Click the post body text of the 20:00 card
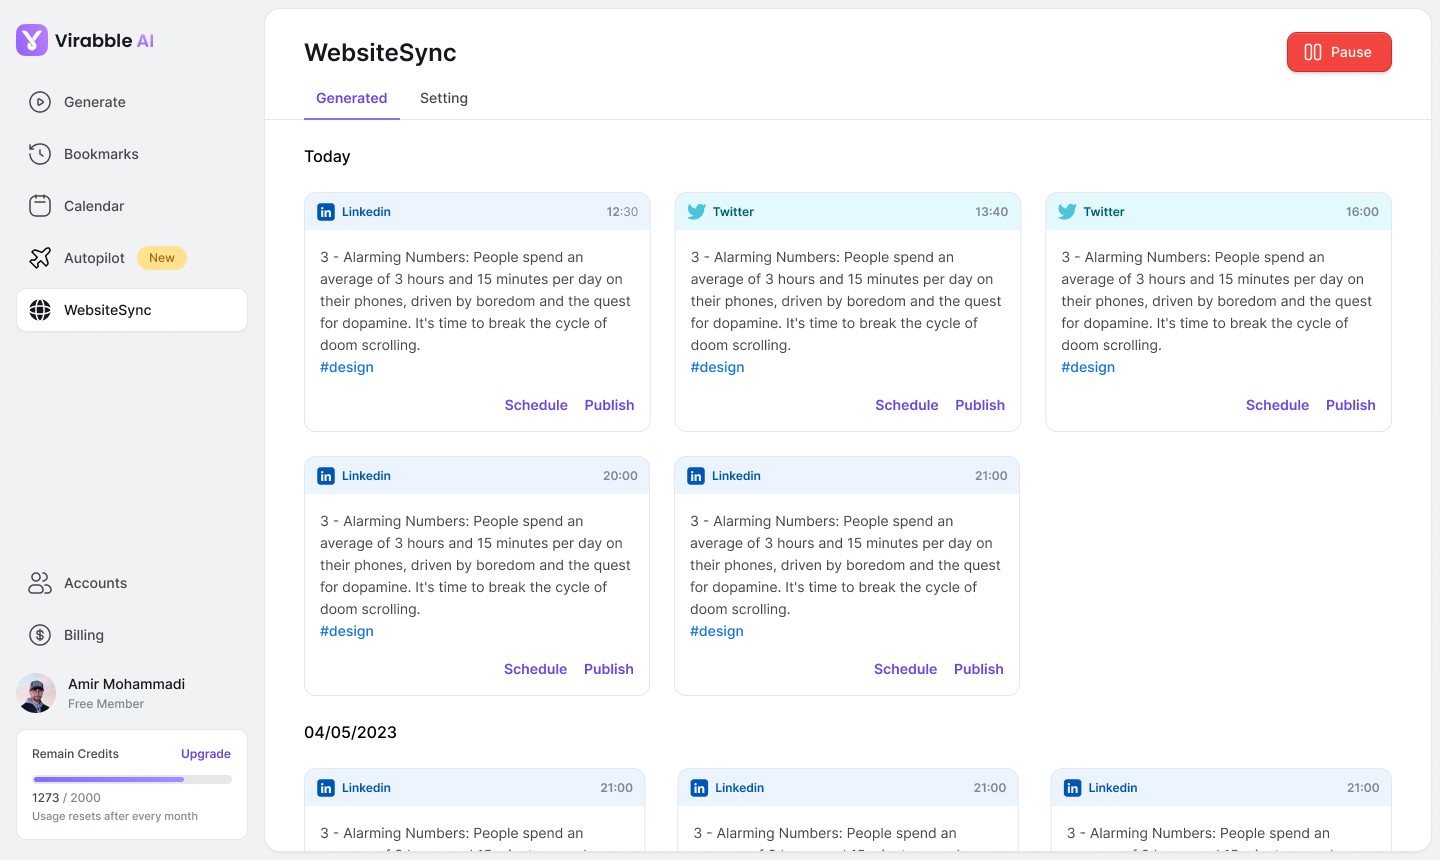 pos(476,565)
